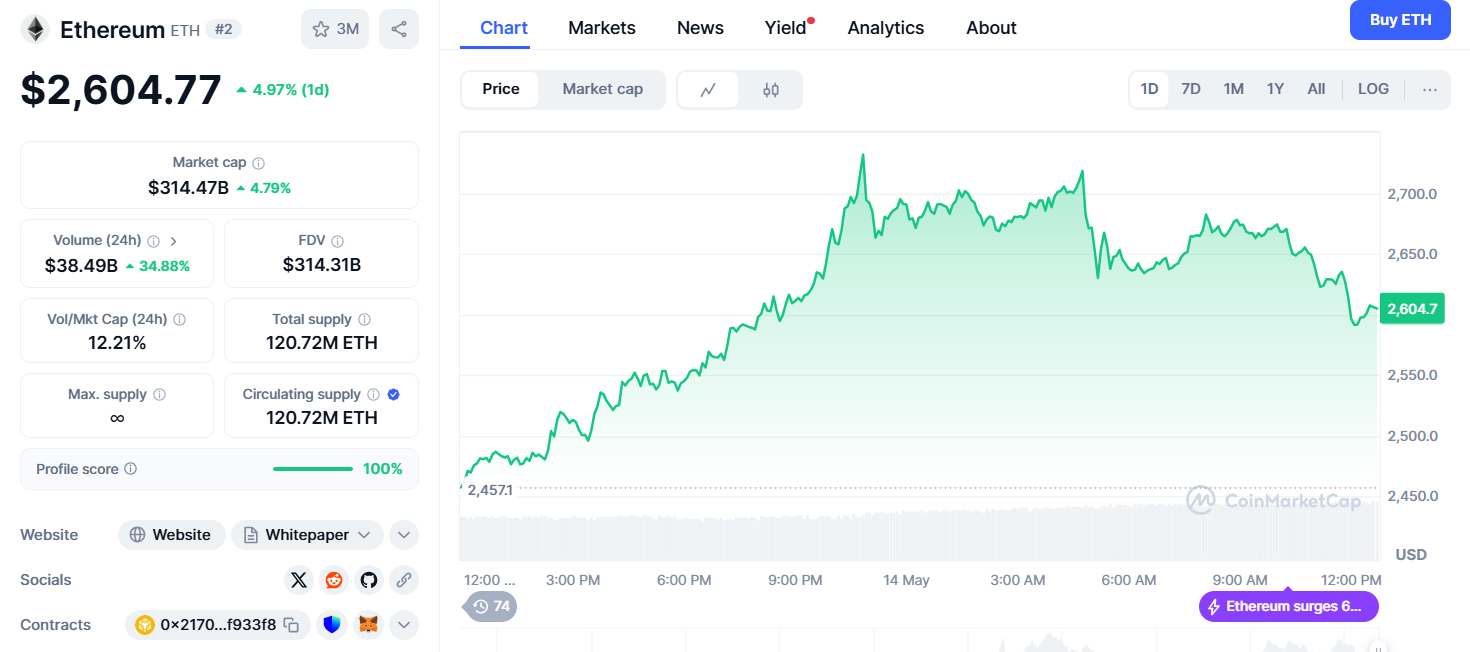Click the 4.97% (1d) price change
This screenshot has width=1470, height=652.
click(283, 90)
